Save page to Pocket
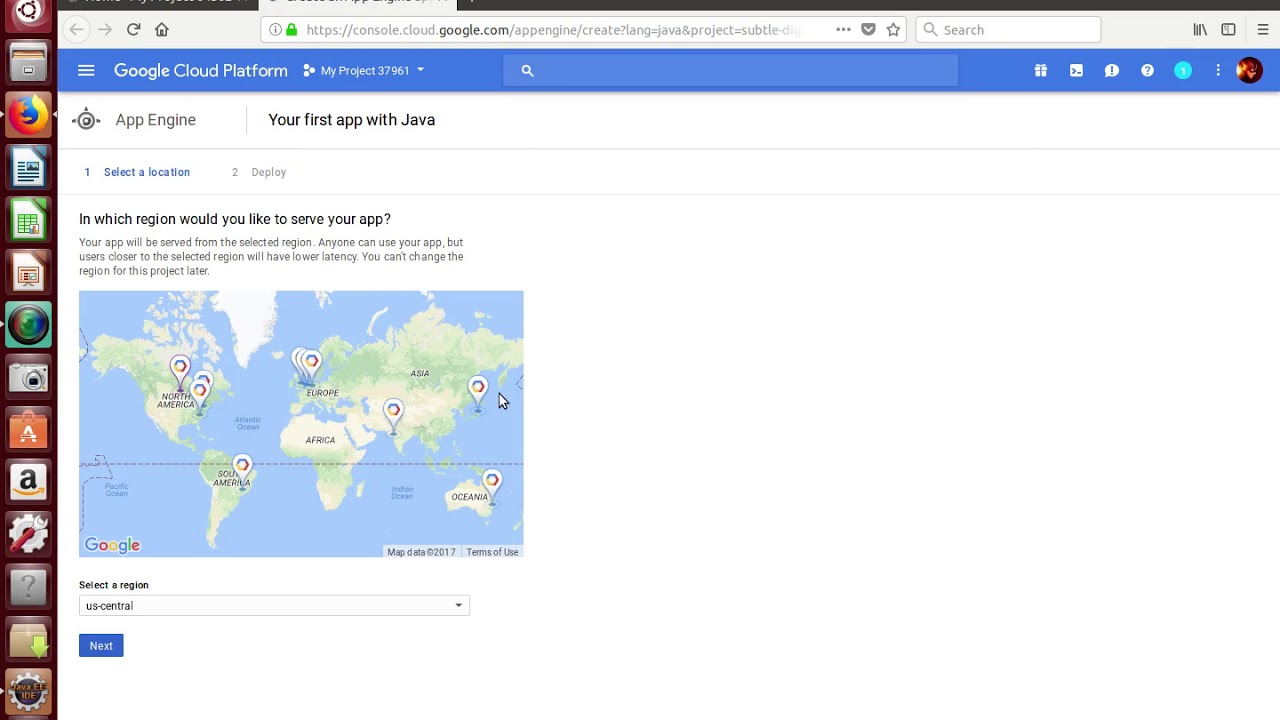The width and height of the screenshot is (1280, 720). coord(868,30)
